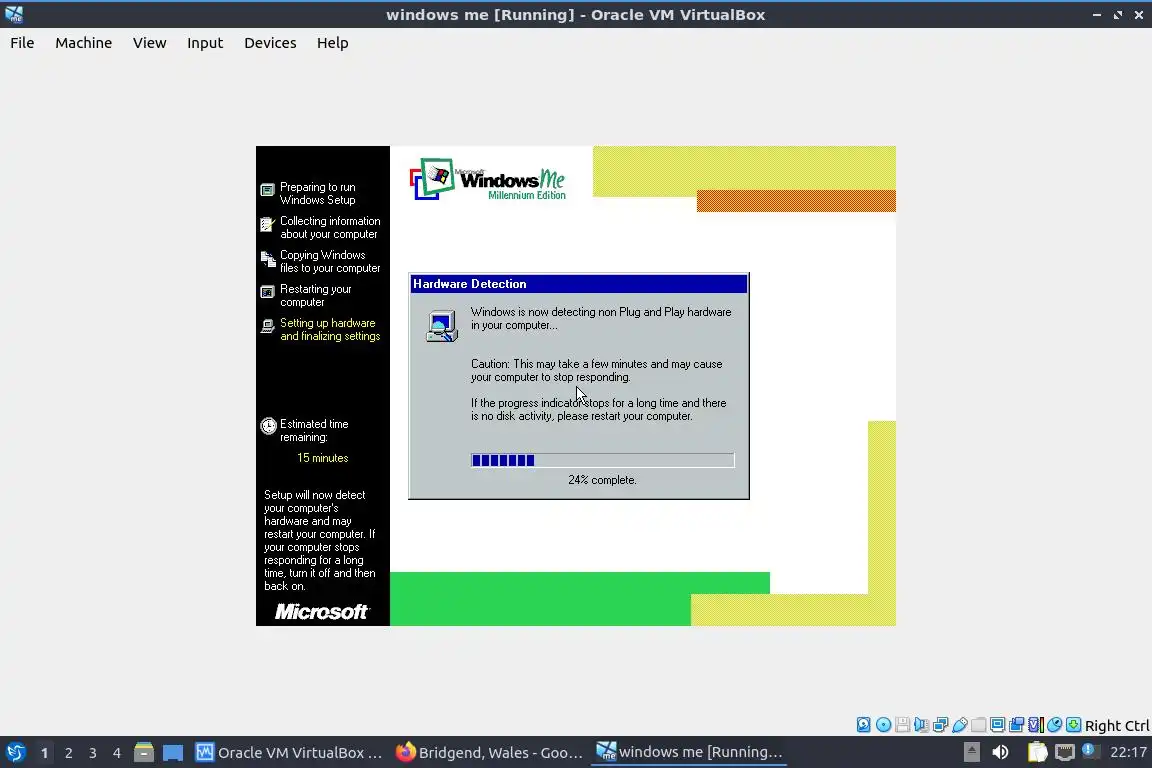Viewport: 1152px width, 768px height.
Task: Click the show desktop blue icon in taskbar
Action: pyautogui.click(x=173, y=753)
